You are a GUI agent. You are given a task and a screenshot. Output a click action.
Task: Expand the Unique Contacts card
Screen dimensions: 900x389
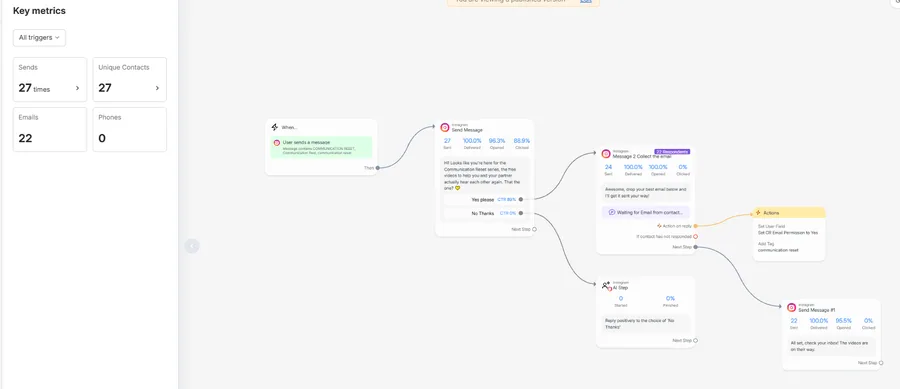click(x=130, y=79)
